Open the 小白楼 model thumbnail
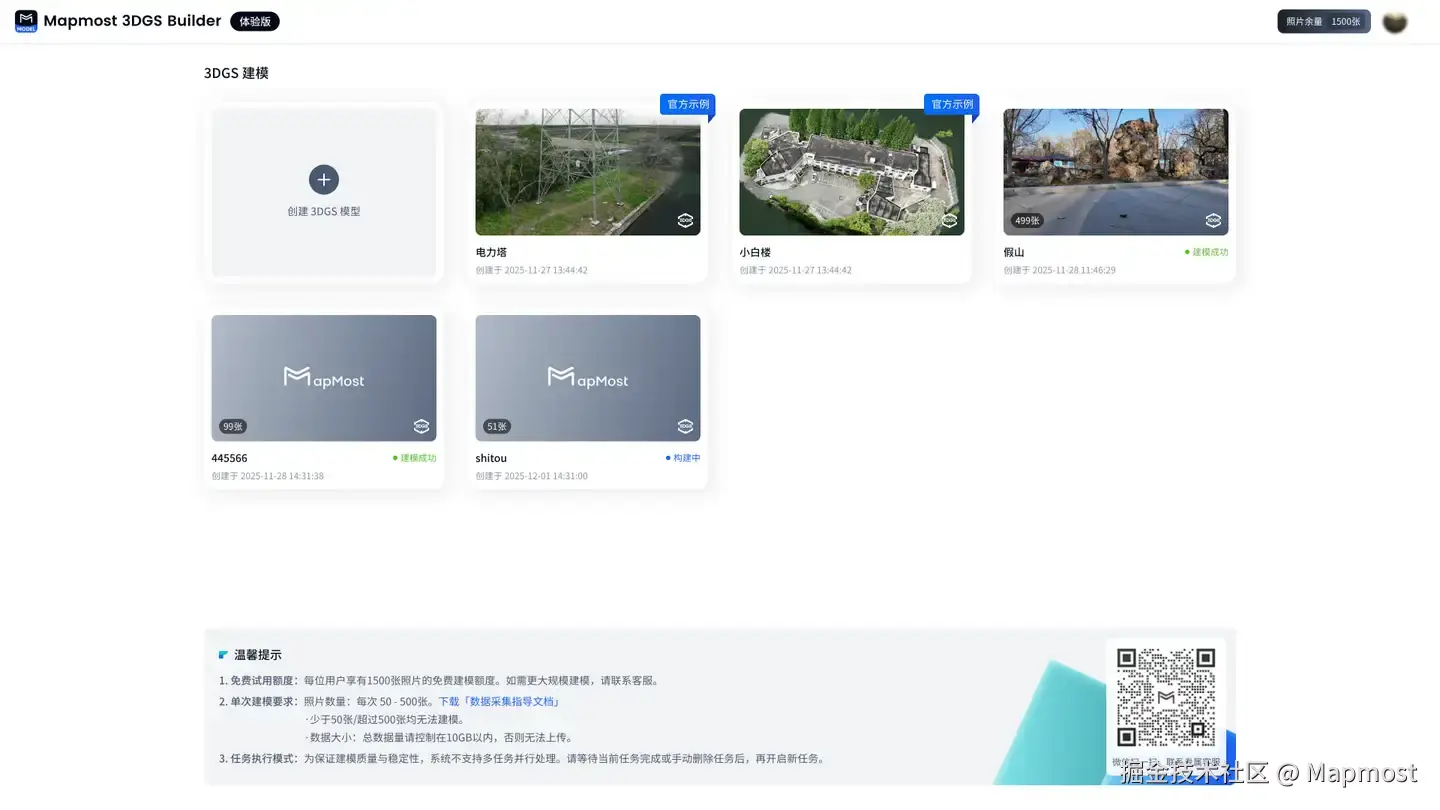Viewport: 1440px width, 810px height. [x=852, y=172]
